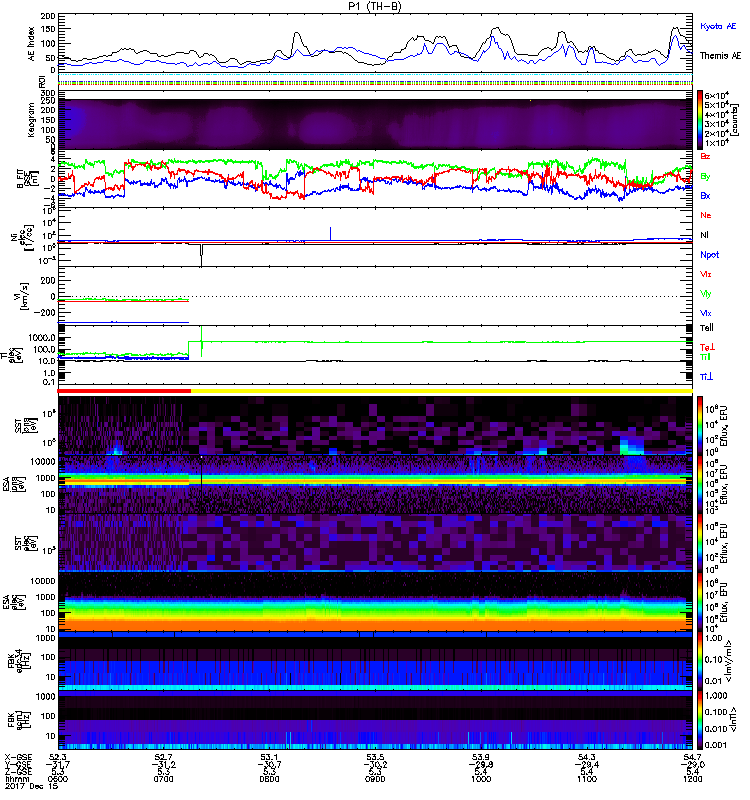Select the "hhmm" row label
The image size is (750, 800).
click(x=15, y=779)
